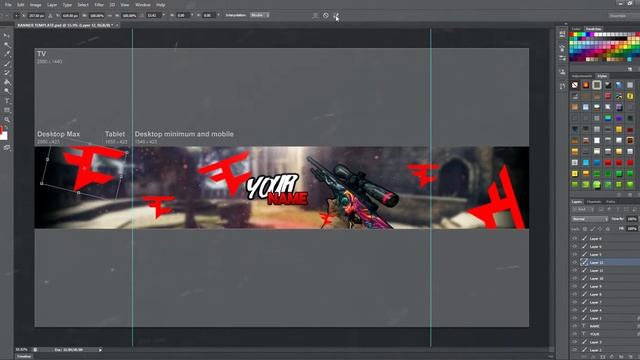
Task: Lock layer position icon
Action: [x=600, y=229]
